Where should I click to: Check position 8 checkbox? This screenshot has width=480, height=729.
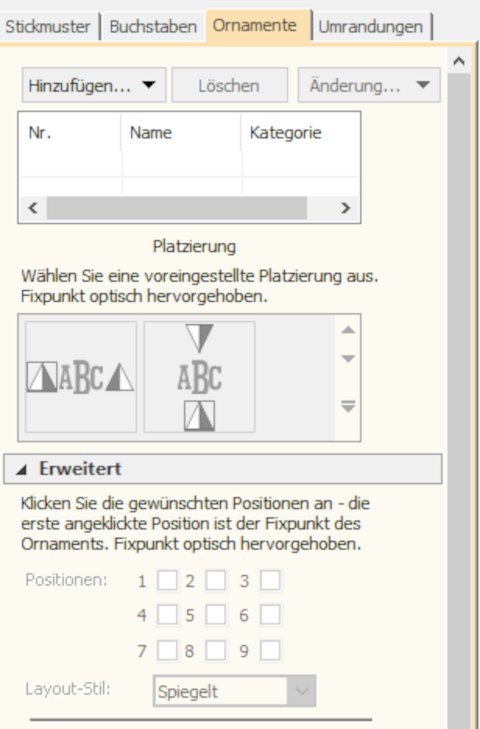[x=216, y=650]
